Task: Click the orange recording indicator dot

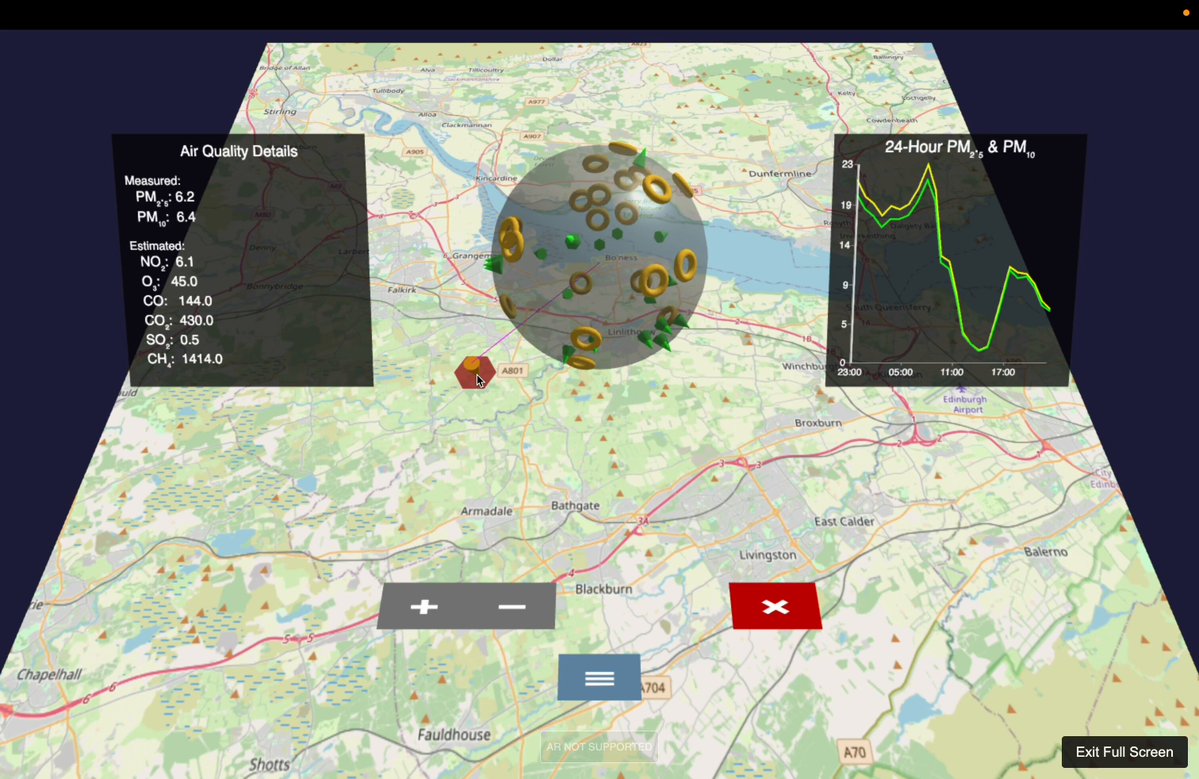Action: tap(1186, 13)
